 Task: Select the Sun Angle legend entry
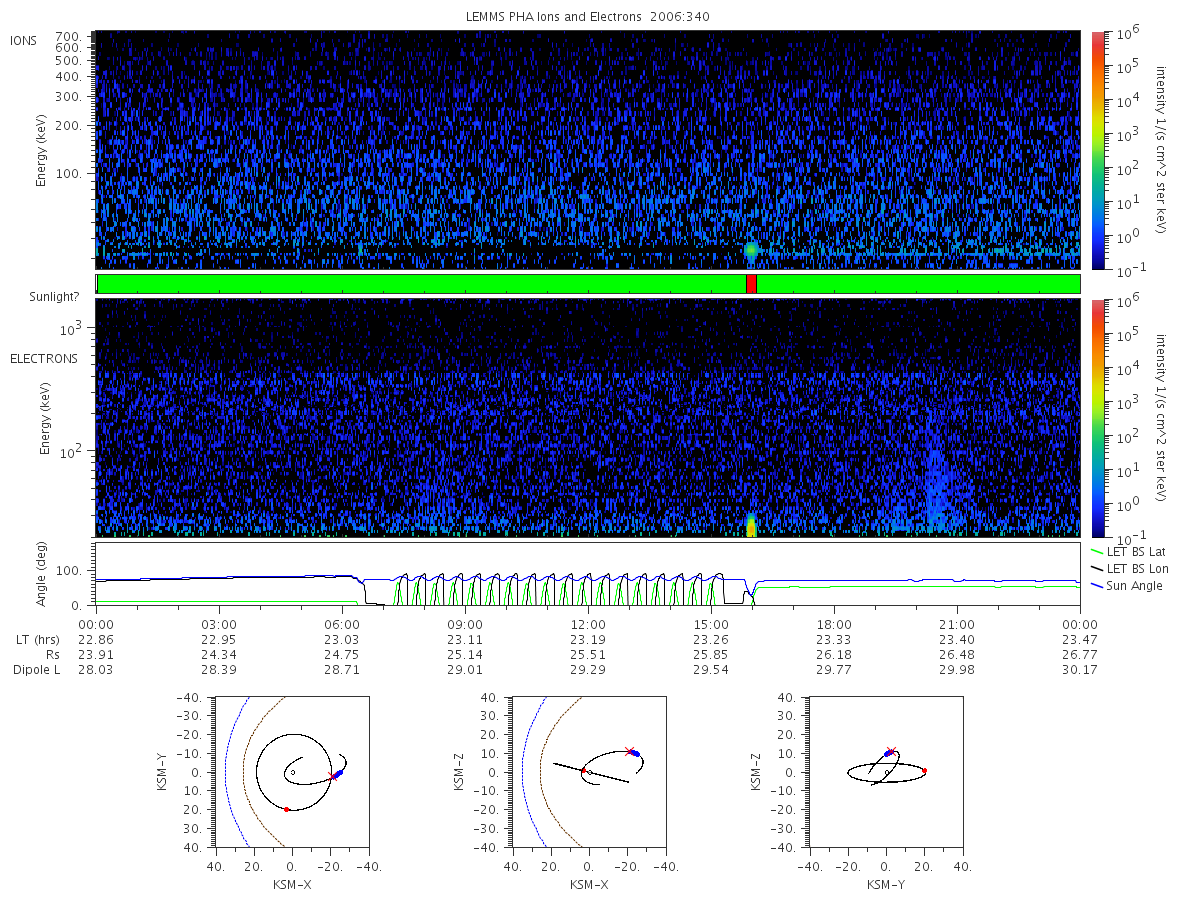click(x=1127, y=585)
